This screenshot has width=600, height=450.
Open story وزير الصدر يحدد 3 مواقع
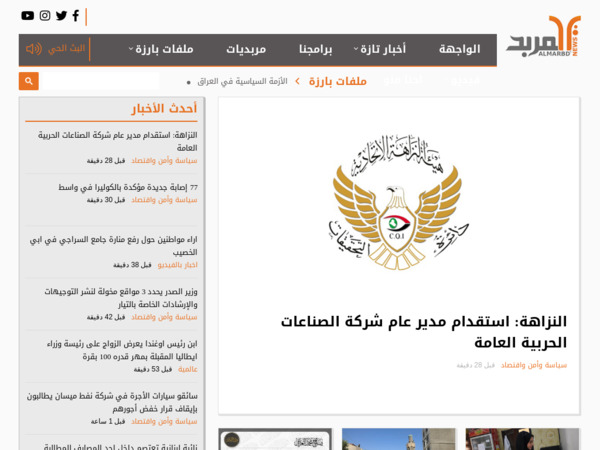coord(121,298)
